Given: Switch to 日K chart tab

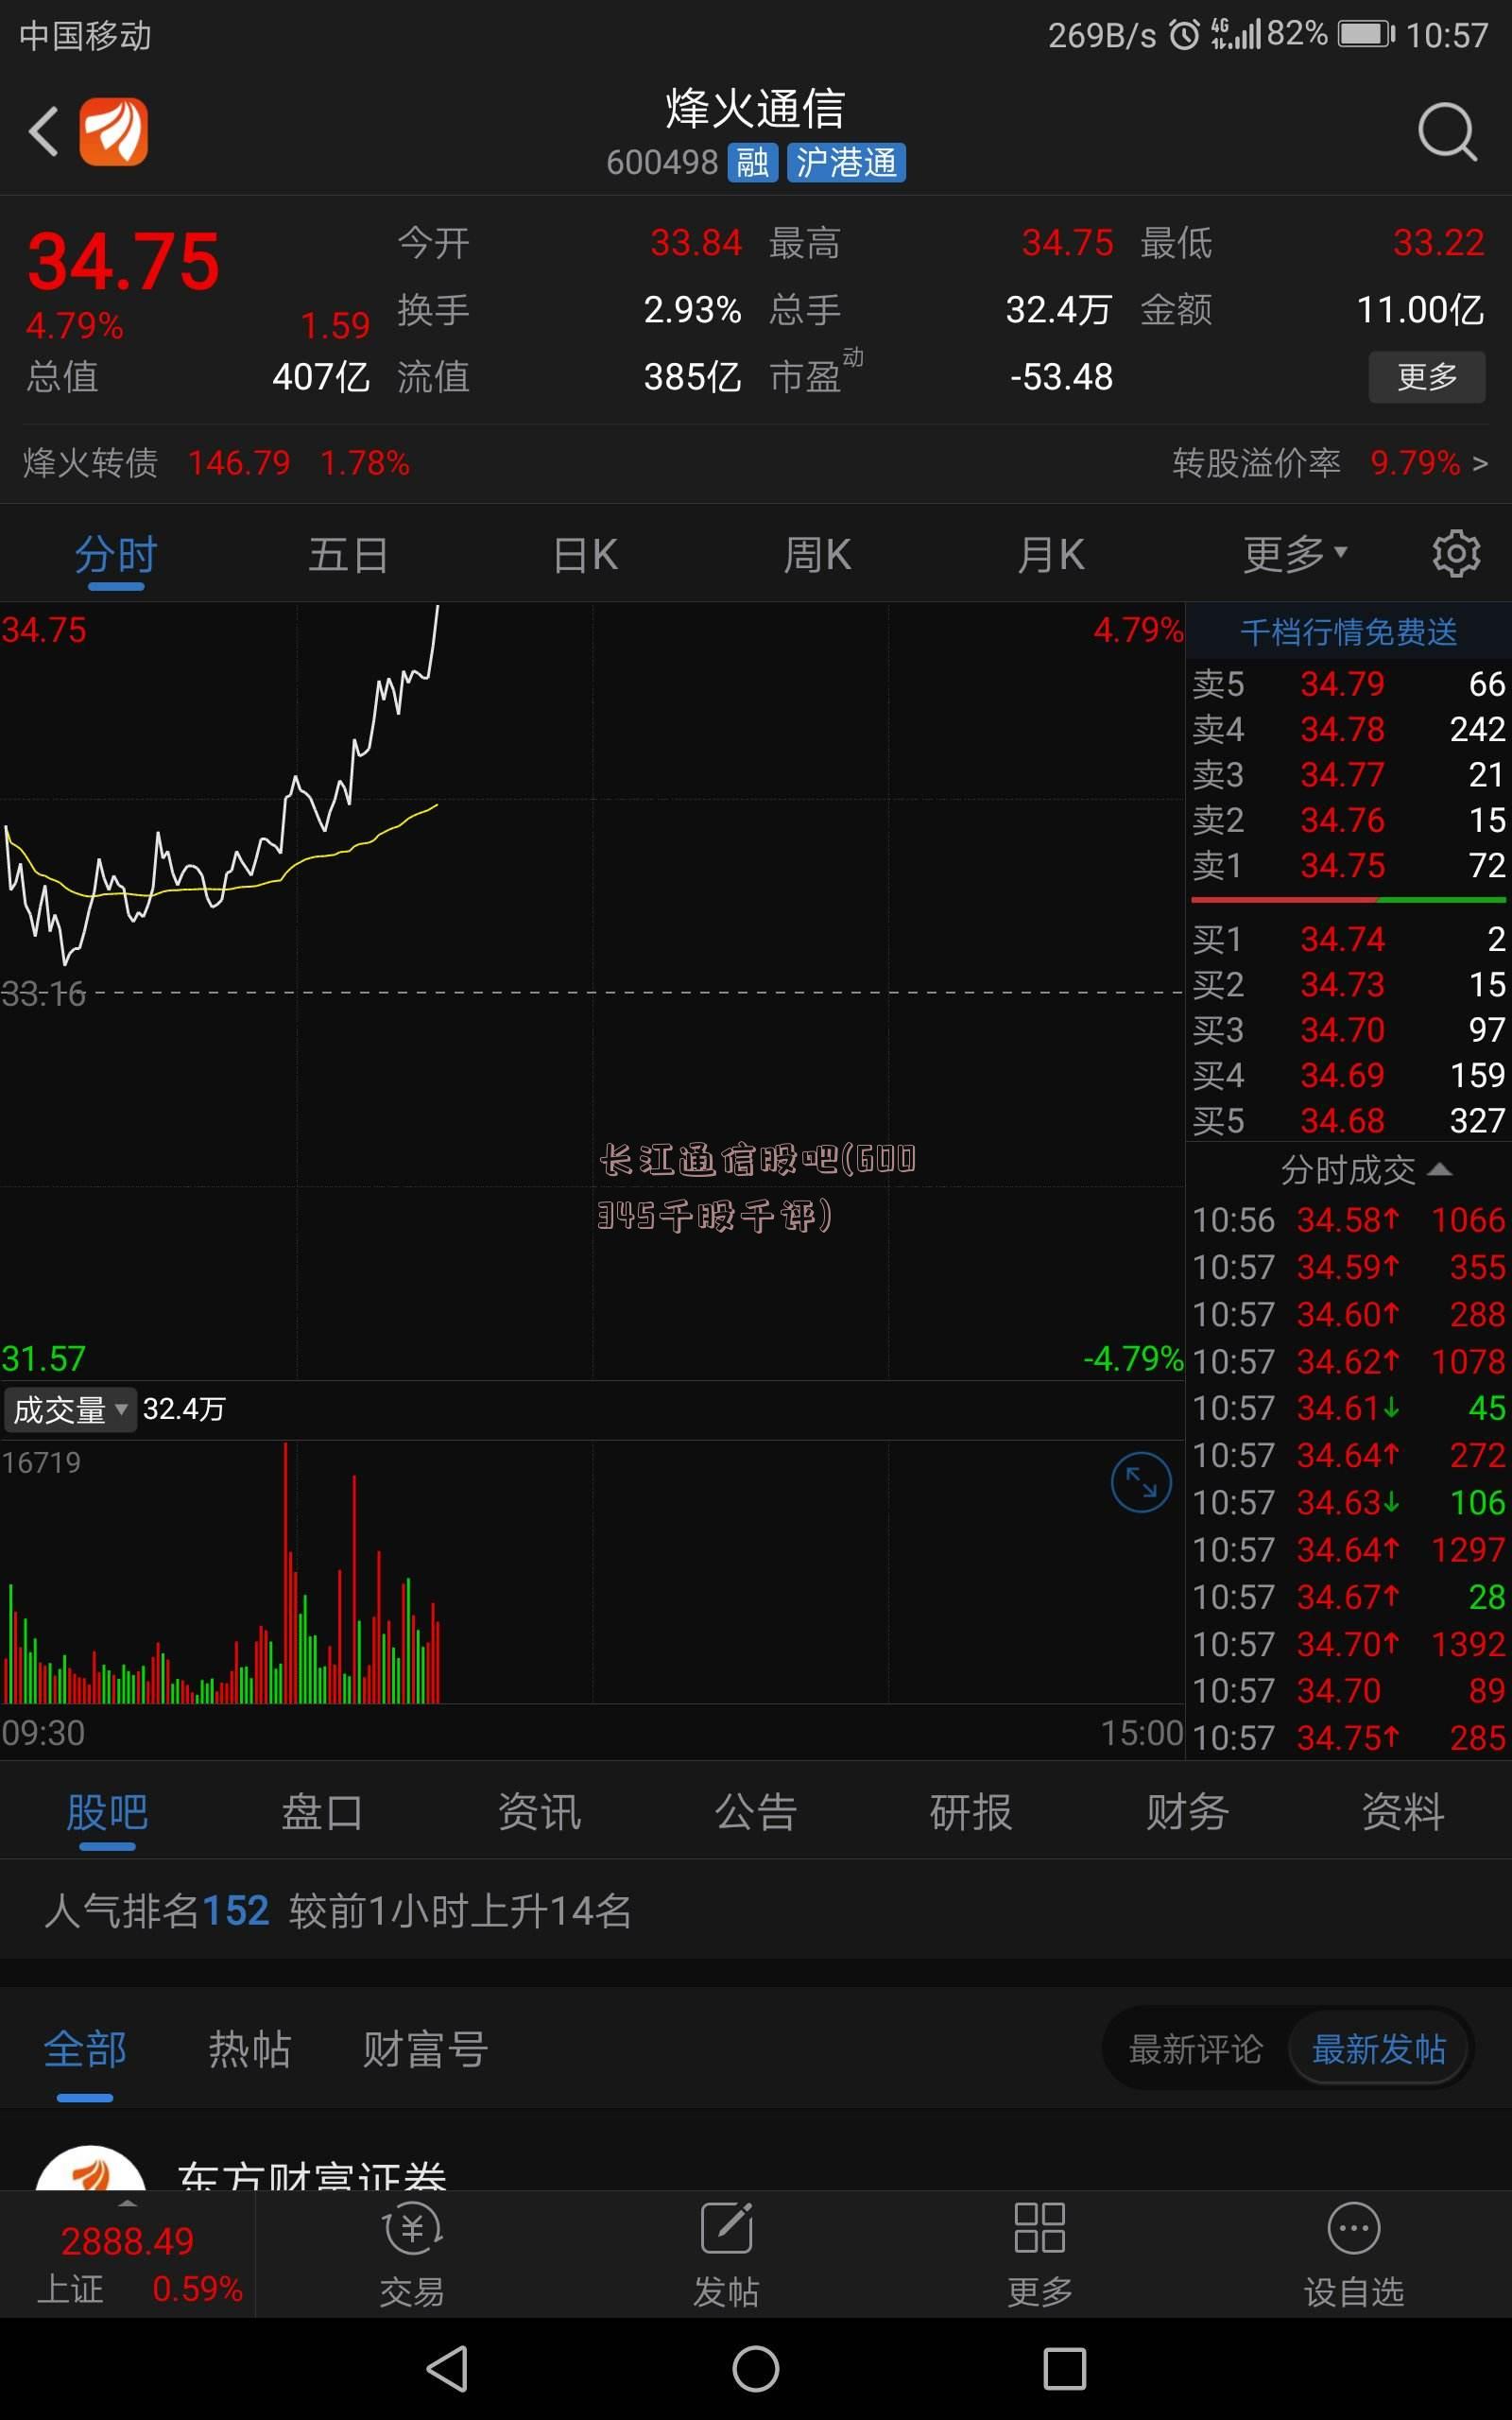Looking at the screenshot, I should (x=586, y=555).
